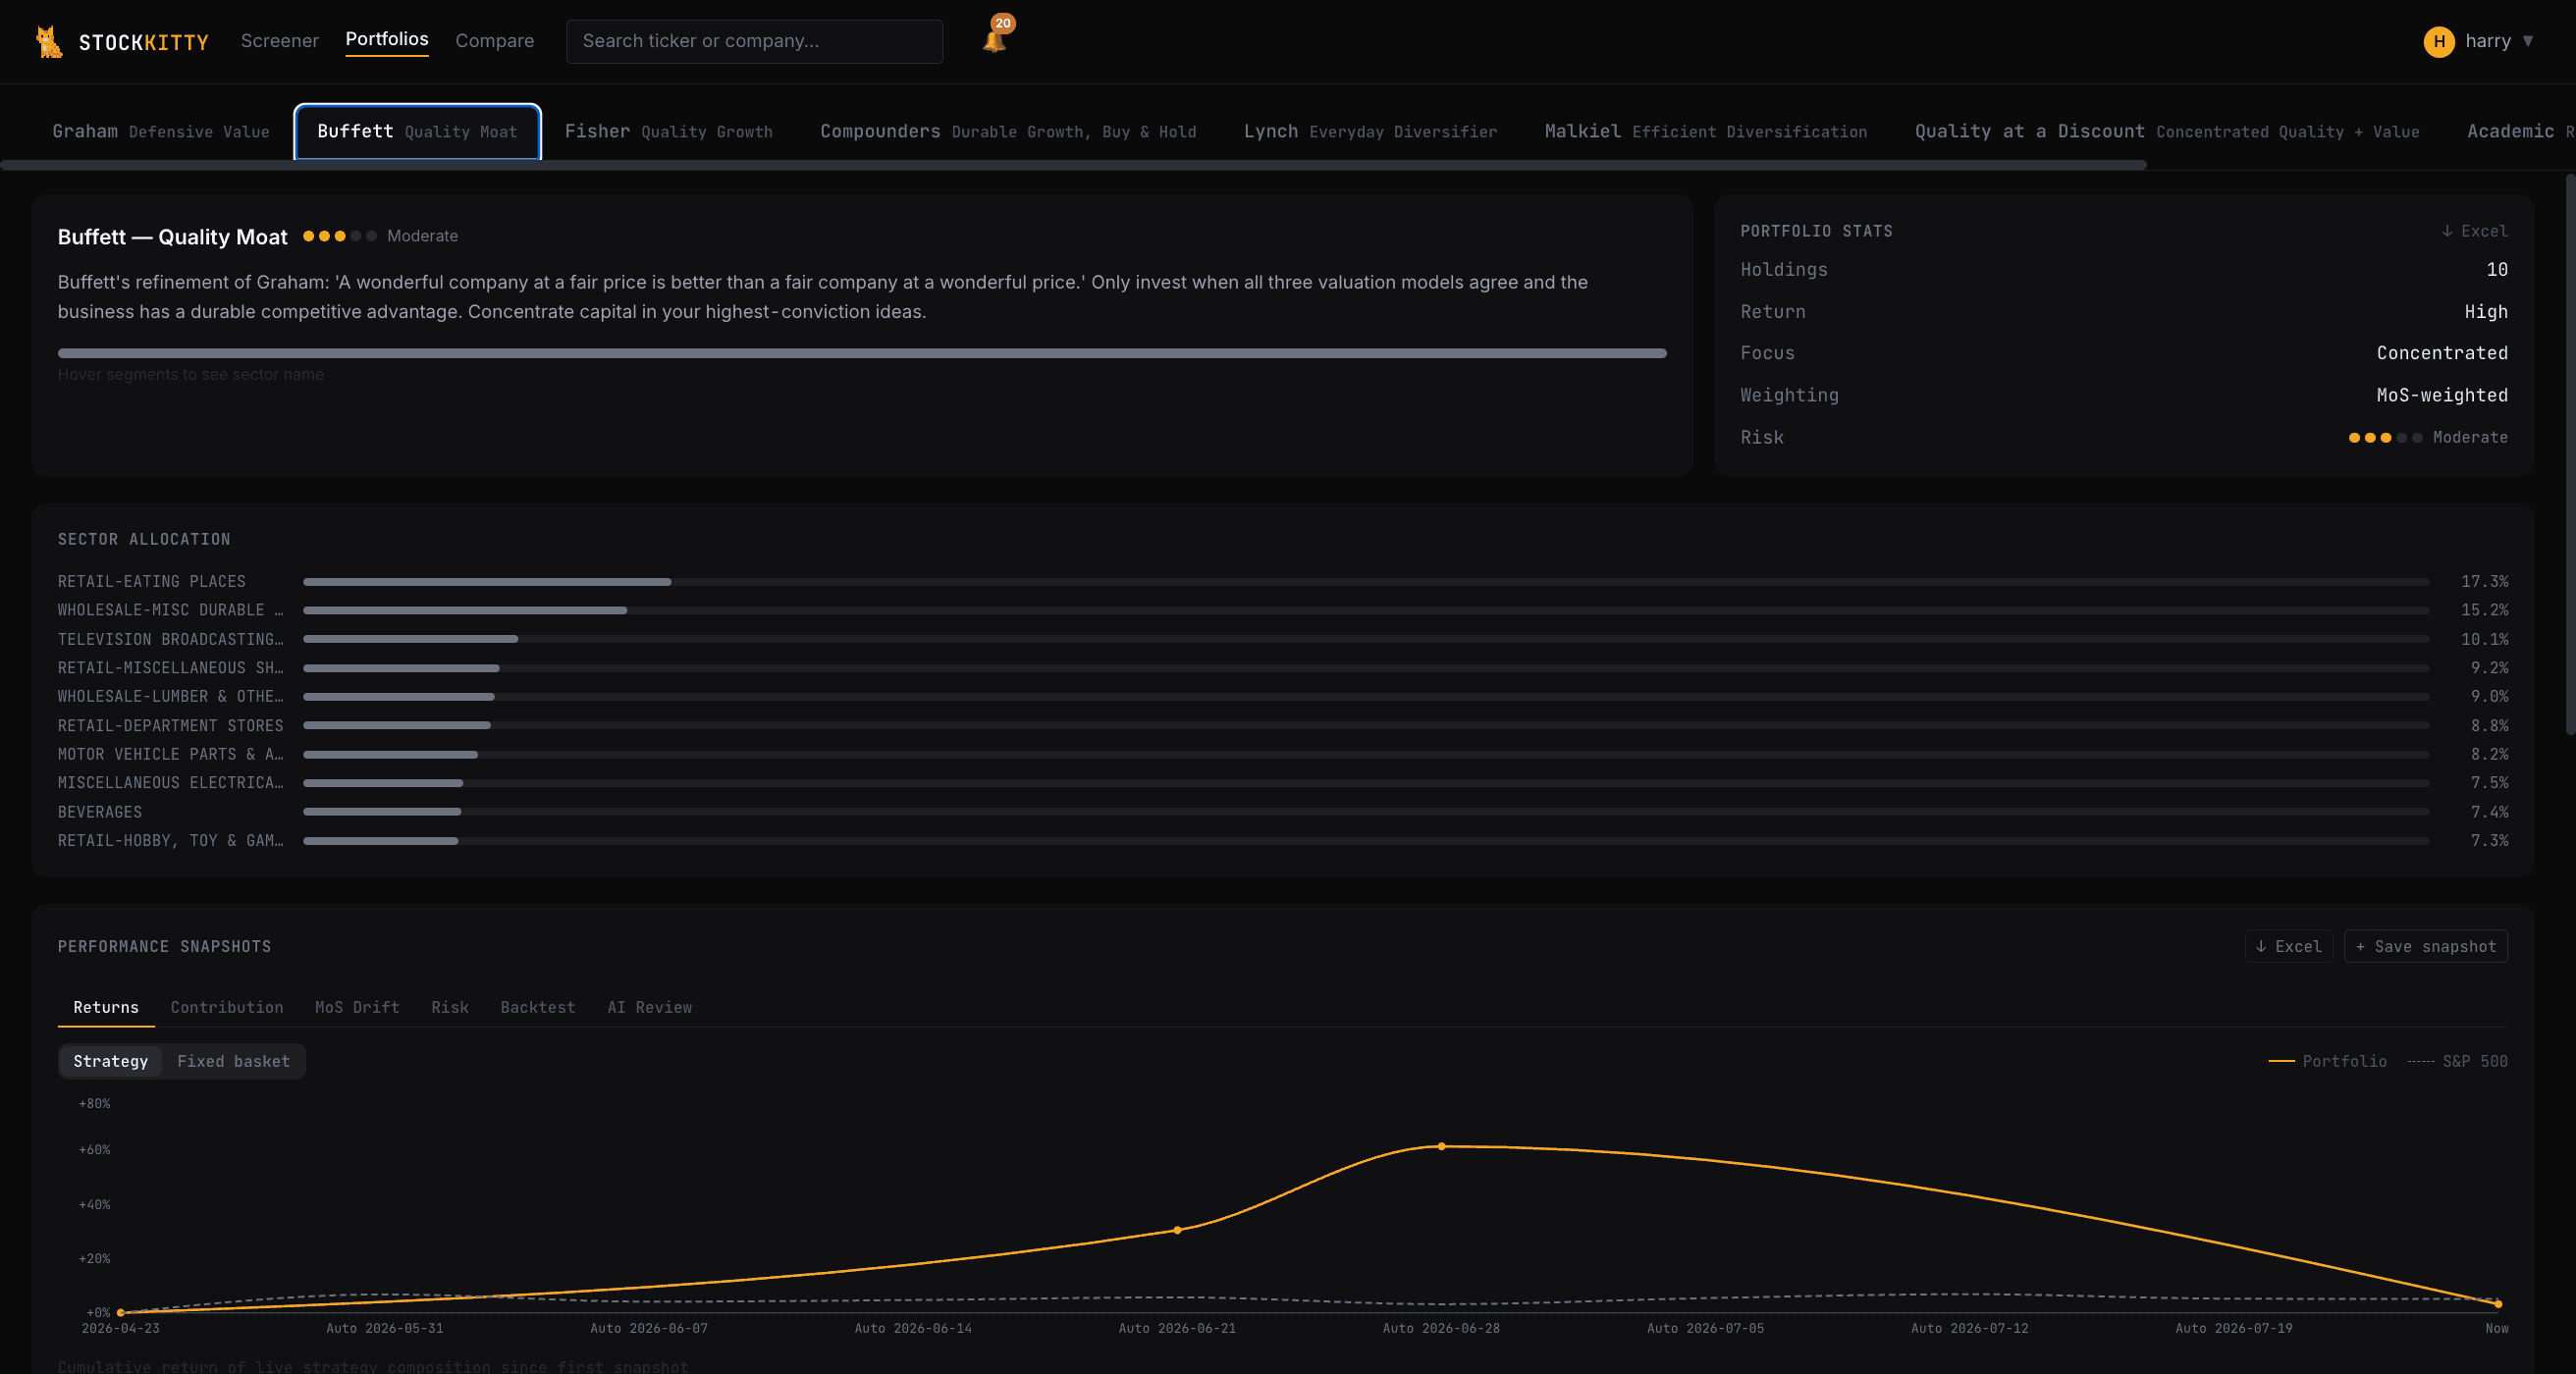Click the sector composition segment bar
2576x1374 pixels.
coord(862,353)
